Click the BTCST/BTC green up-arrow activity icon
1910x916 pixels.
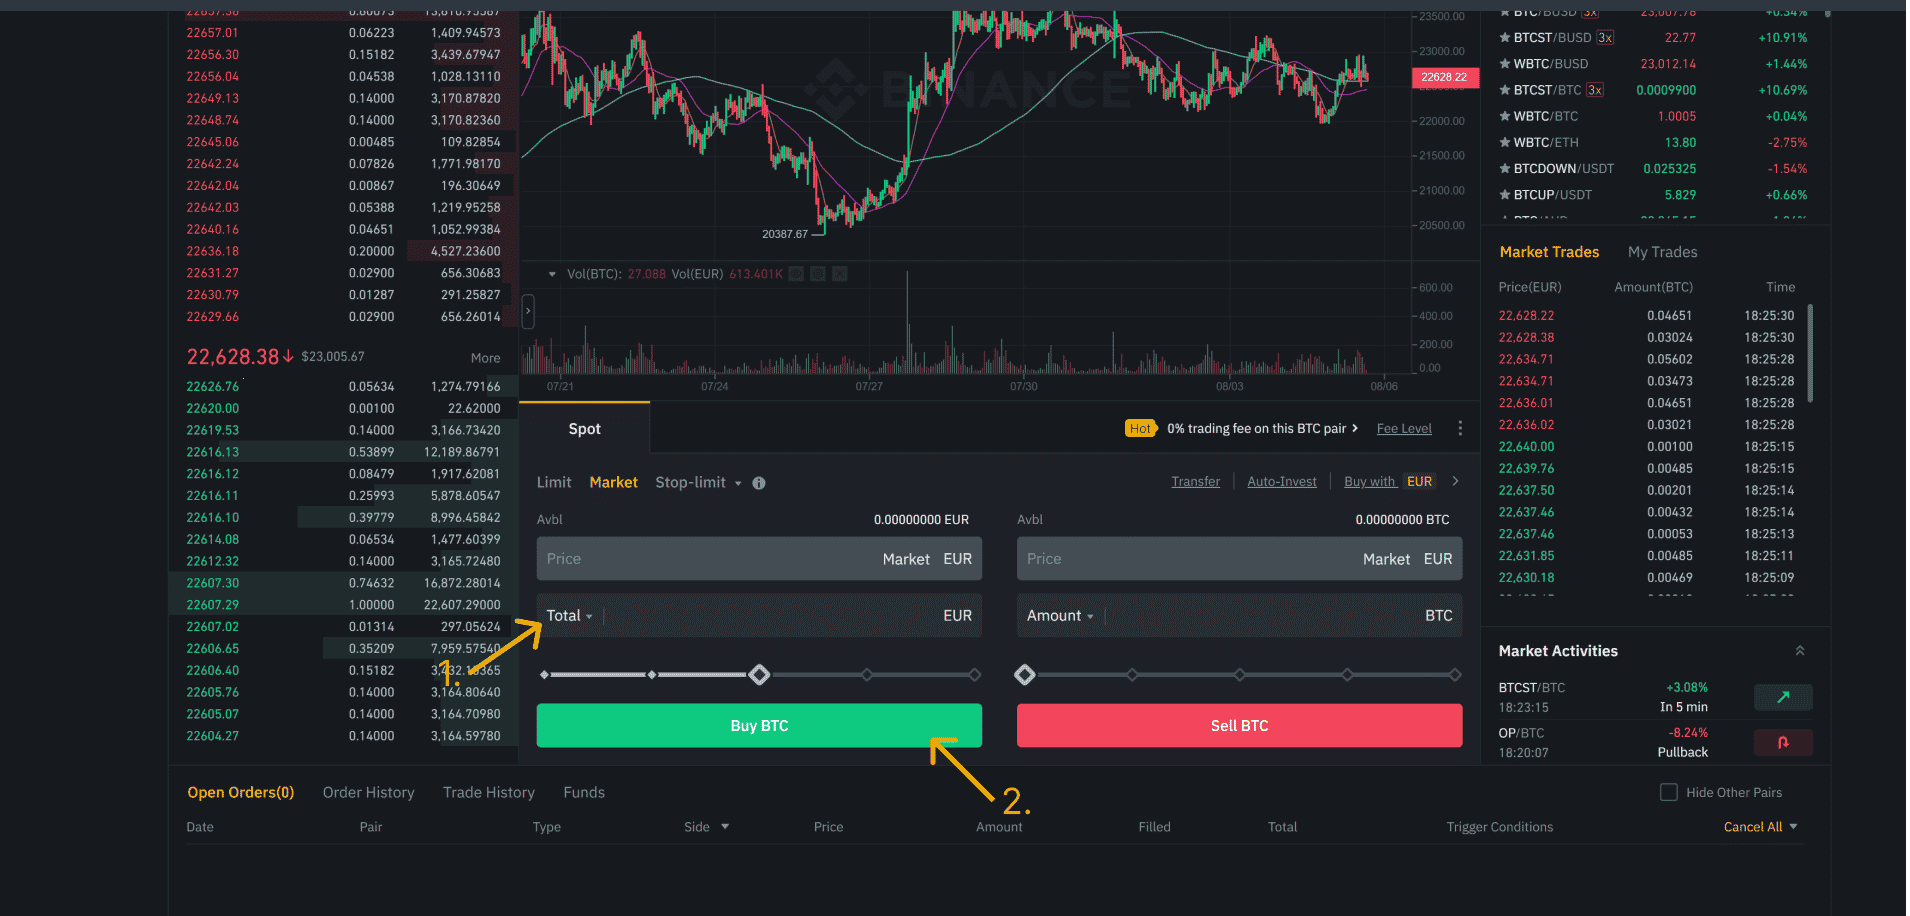[x=1782, y=697]
